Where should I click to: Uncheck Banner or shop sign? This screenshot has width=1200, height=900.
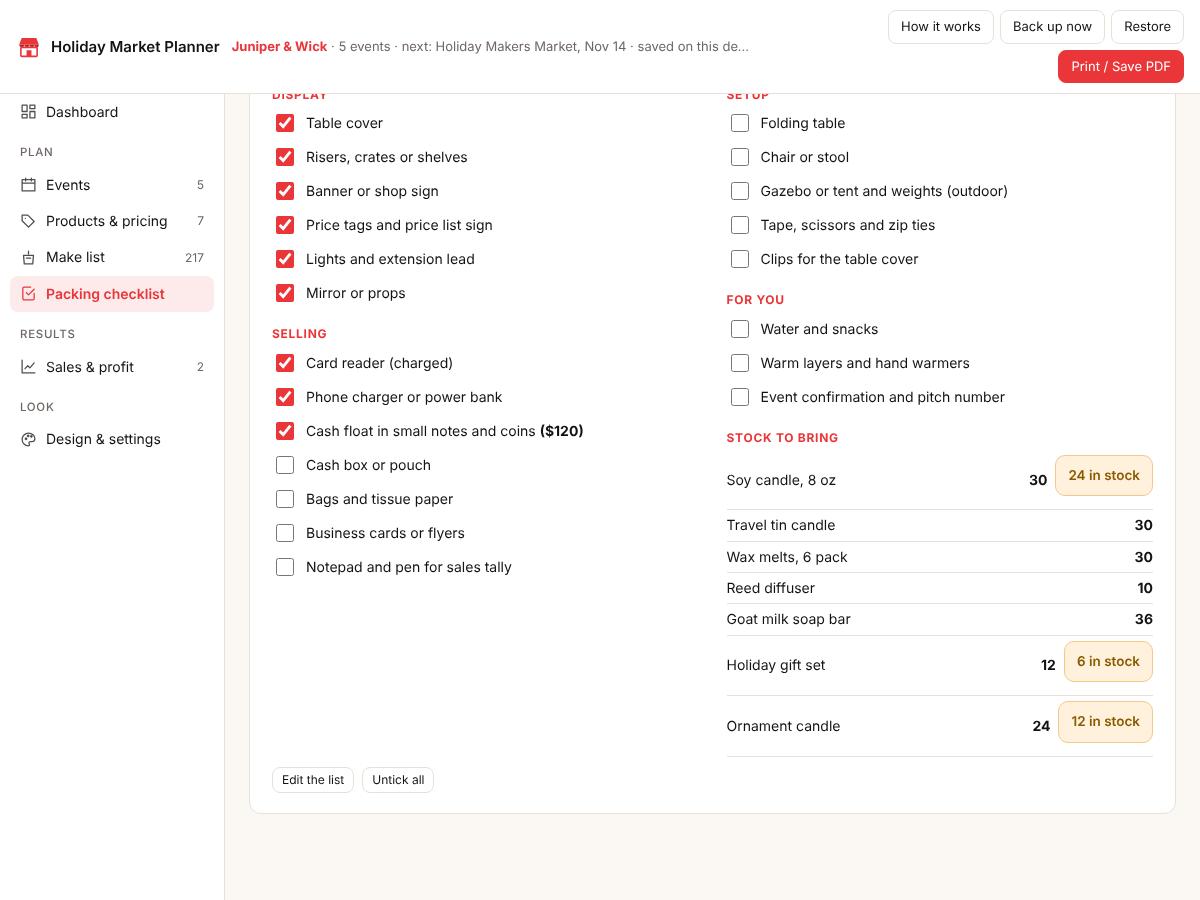point(285,191)
